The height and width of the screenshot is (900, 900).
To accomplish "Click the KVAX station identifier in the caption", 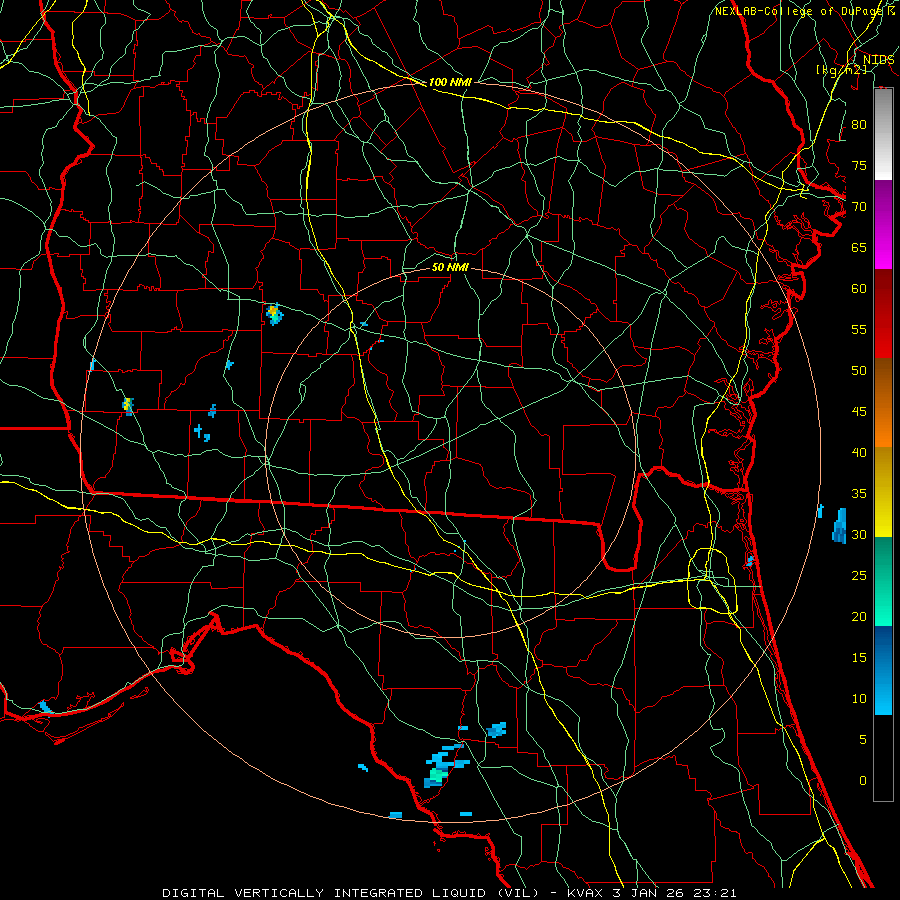I will pos(587,893).
